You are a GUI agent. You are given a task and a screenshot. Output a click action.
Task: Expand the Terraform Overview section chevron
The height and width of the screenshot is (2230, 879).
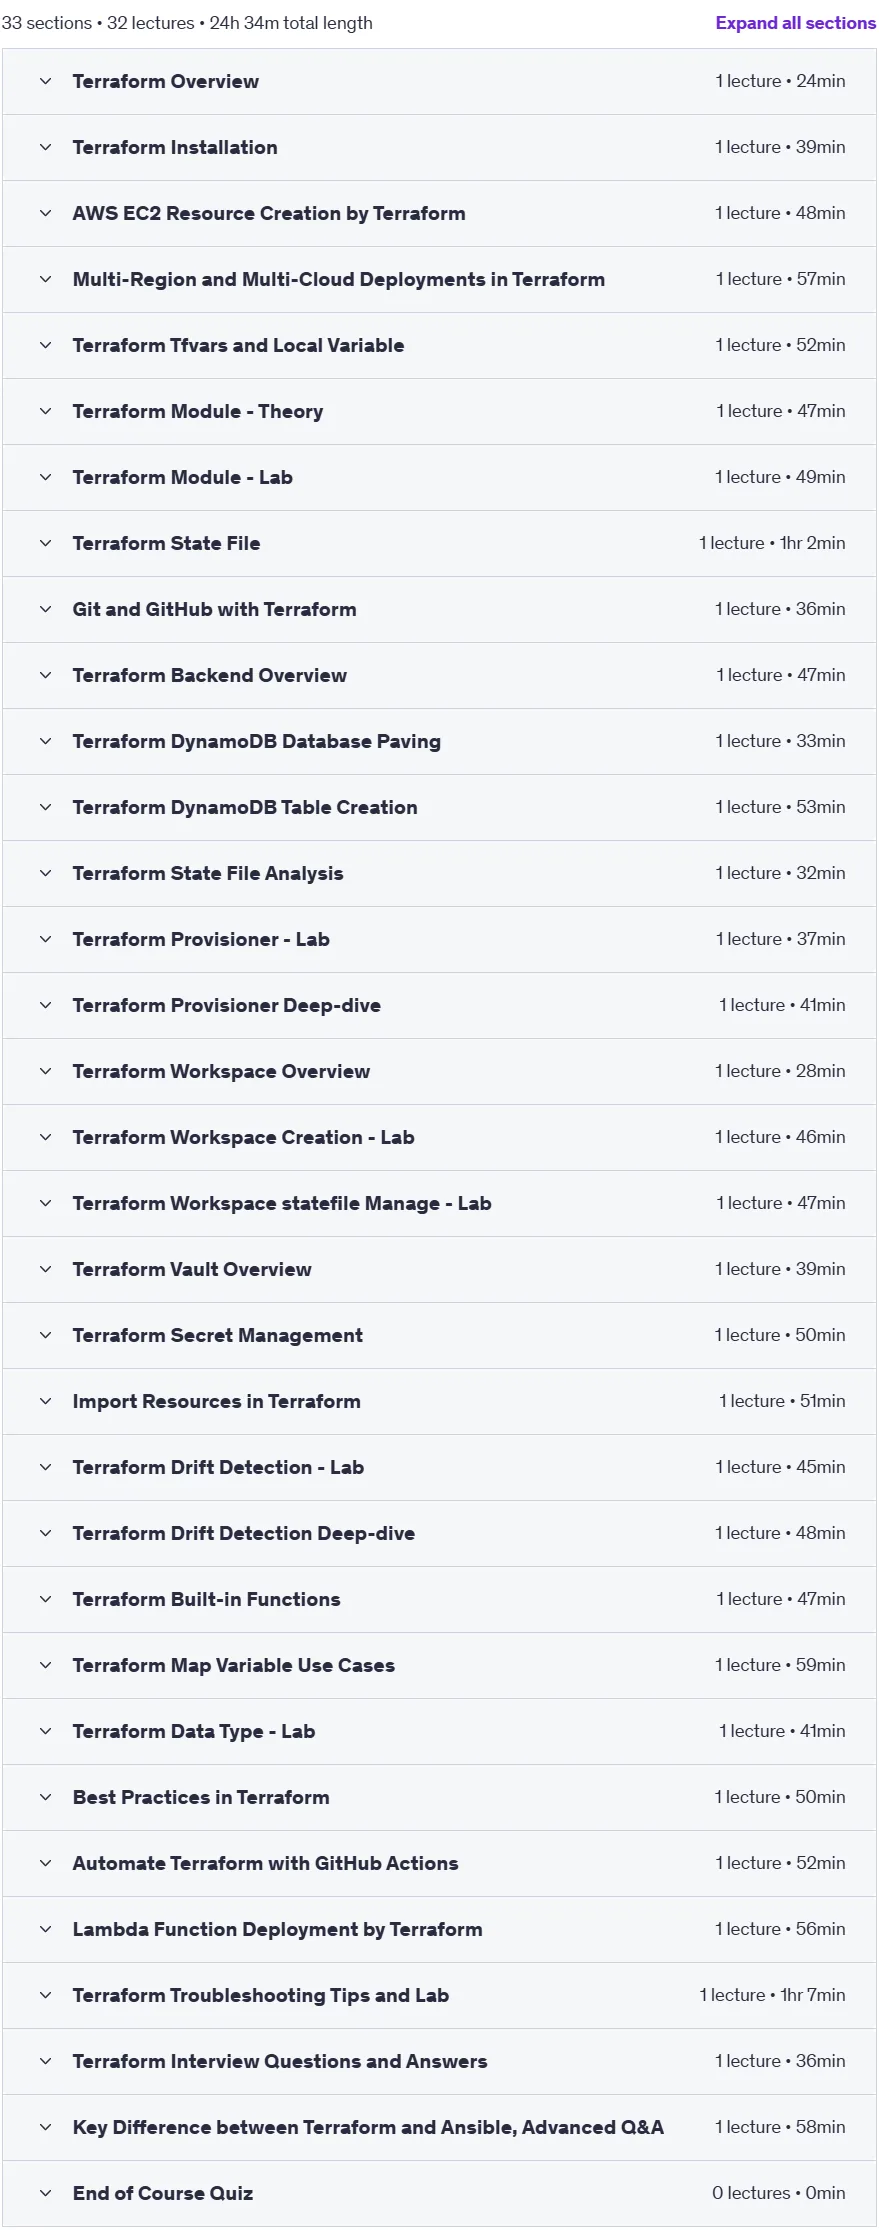pyautogui.click(x=45, y=81)
